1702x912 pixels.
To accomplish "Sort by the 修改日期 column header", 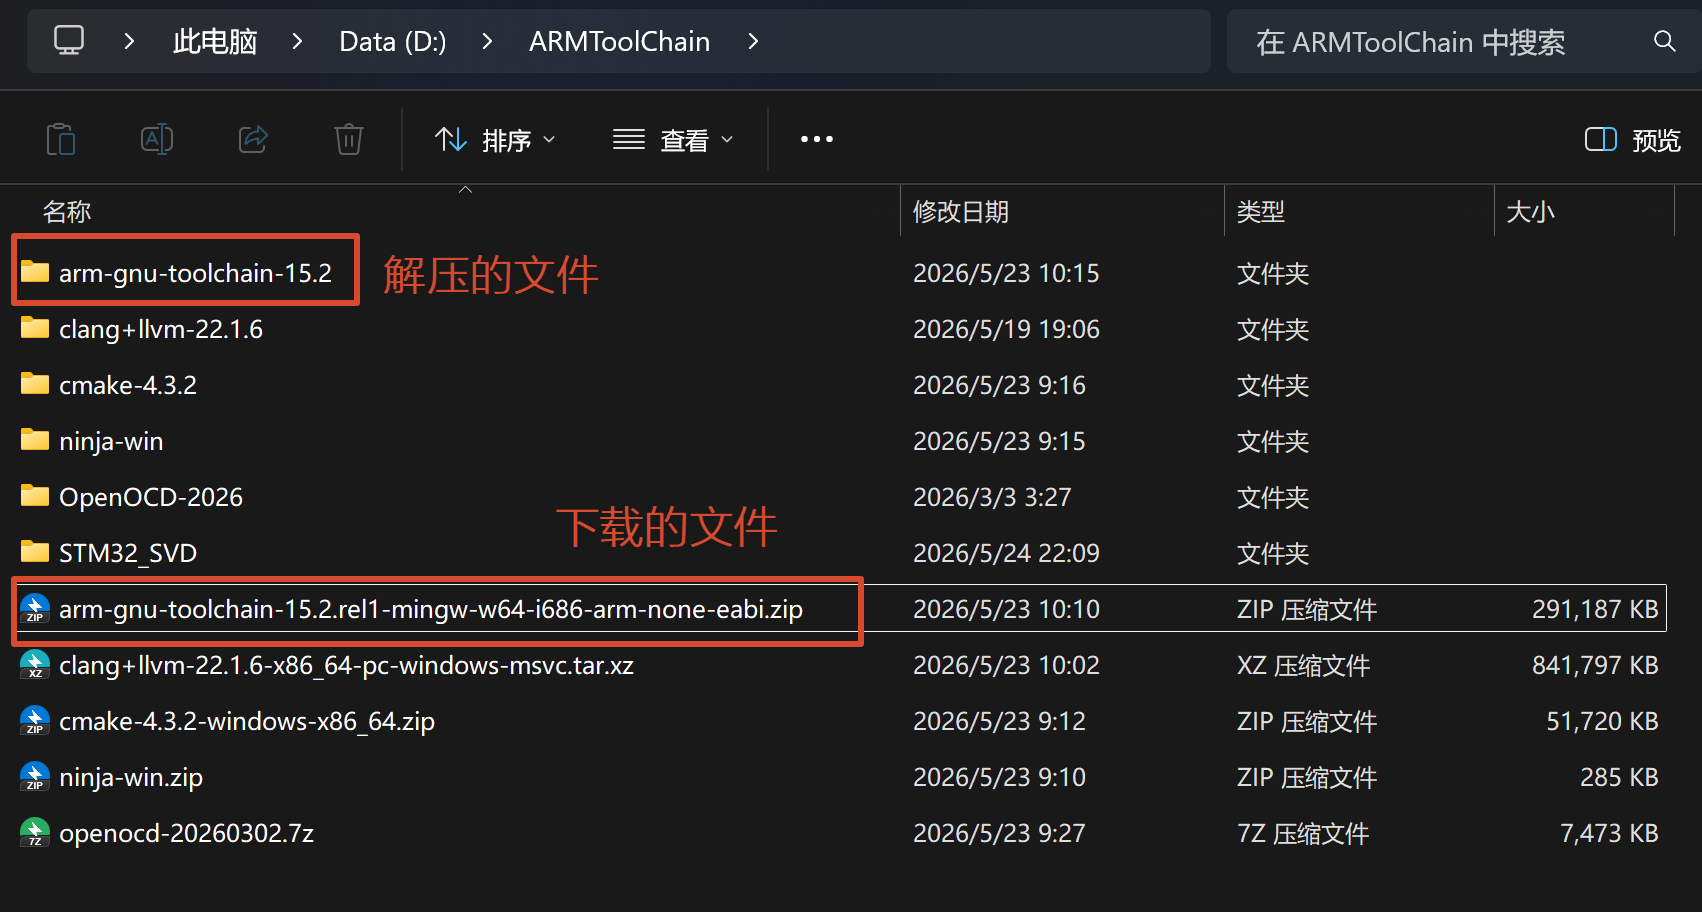I will pyautogui.click(x=961, y=212).
